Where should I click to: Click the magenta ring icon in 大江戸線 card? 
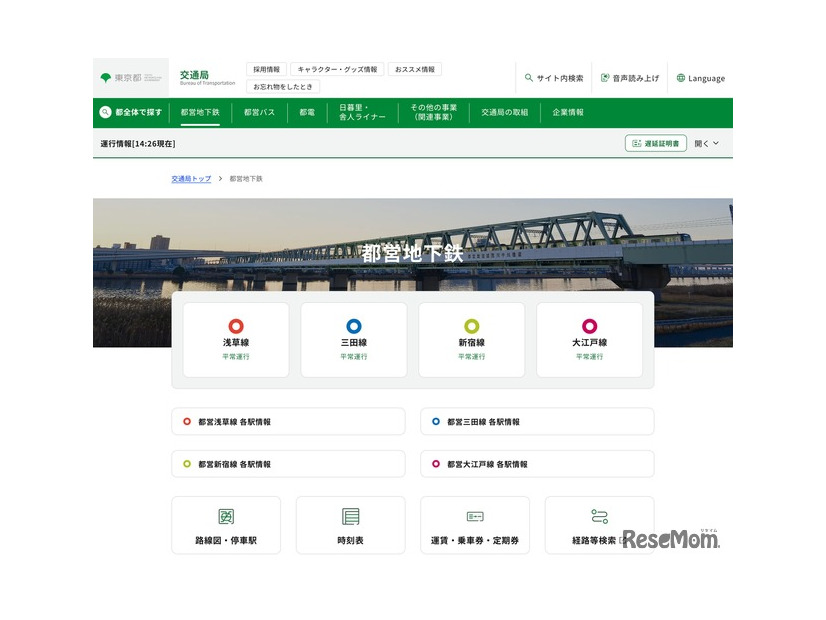tap(589, 326)
